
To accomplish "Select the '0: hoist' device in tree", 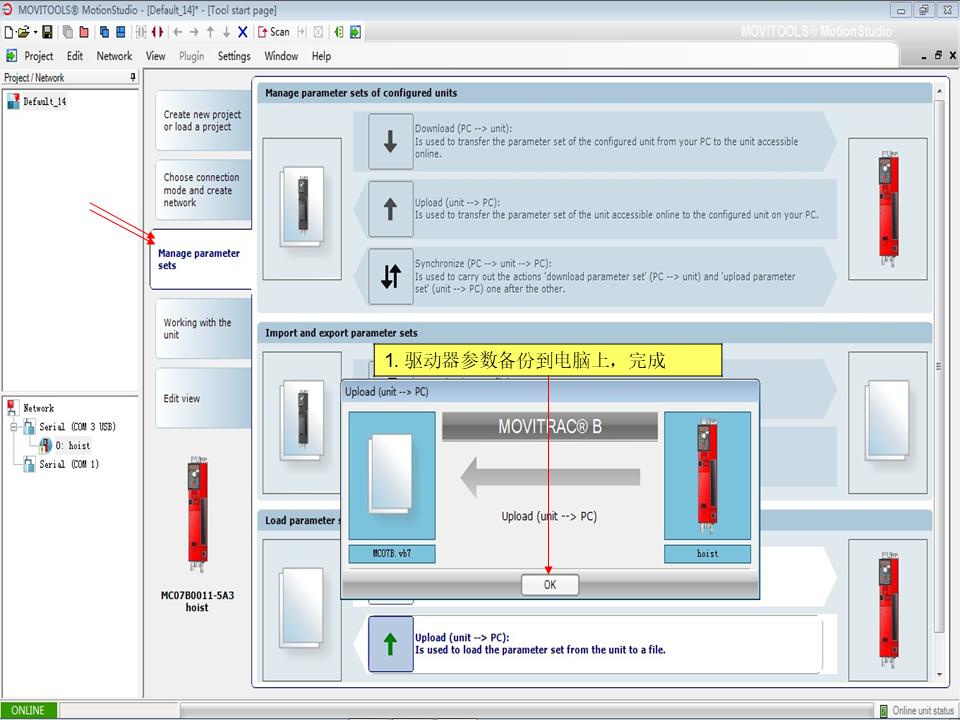I will click(72, 445).
